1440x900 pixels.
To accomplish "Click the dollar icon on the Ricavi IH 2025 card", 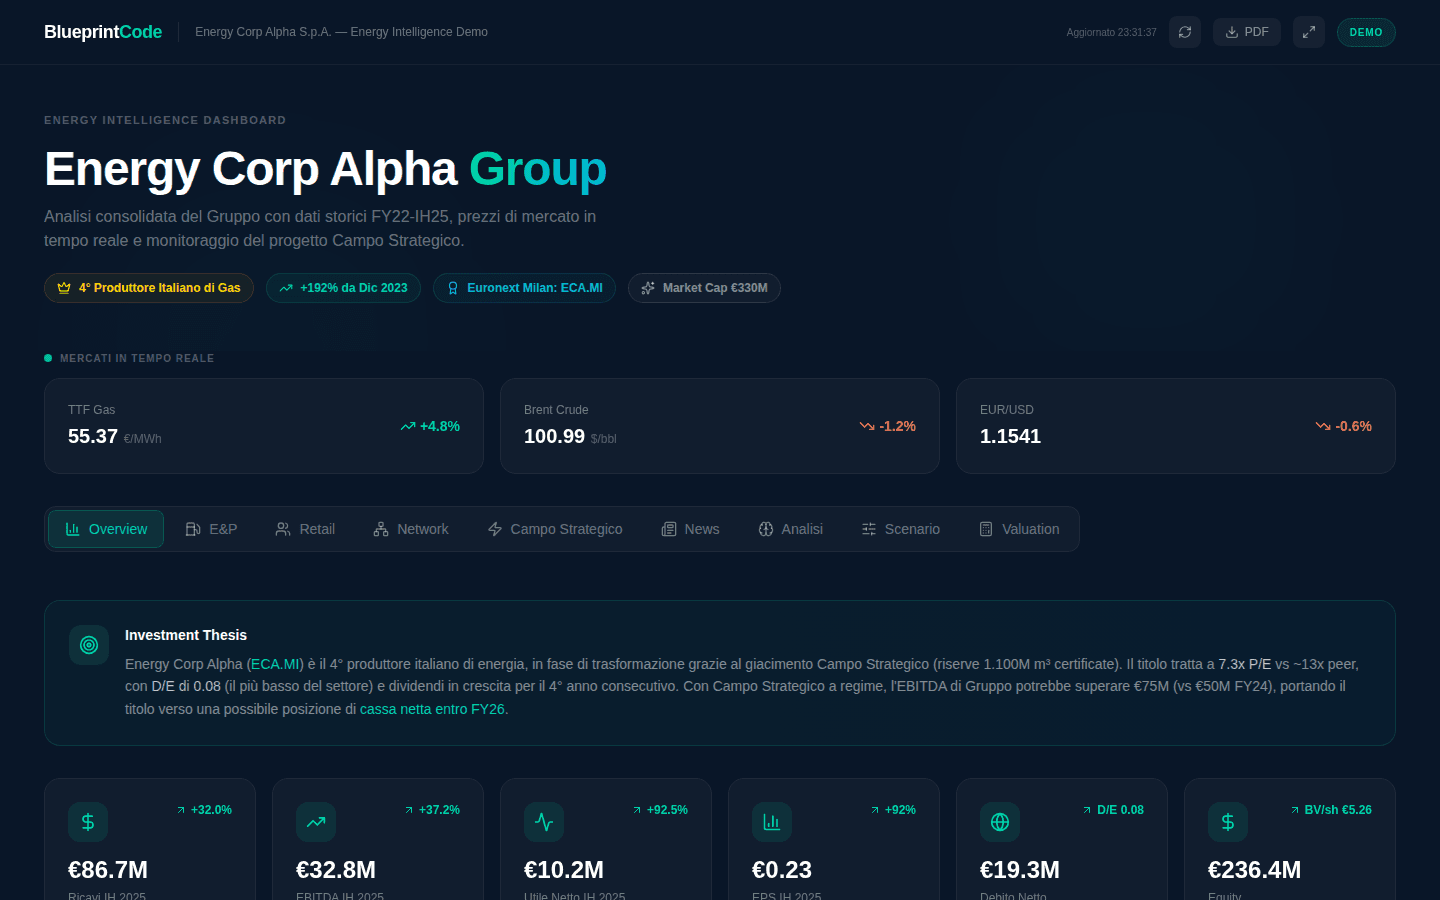I will [x=88, y=821].
